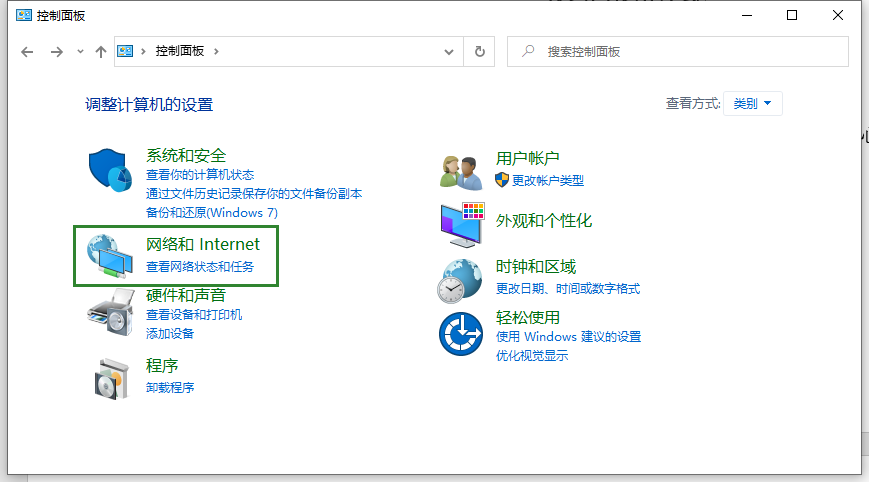The height and width of the screenshot is (482, 869).
Task: Click the 网络和 Internet globe icon
Action: (109, 256)
